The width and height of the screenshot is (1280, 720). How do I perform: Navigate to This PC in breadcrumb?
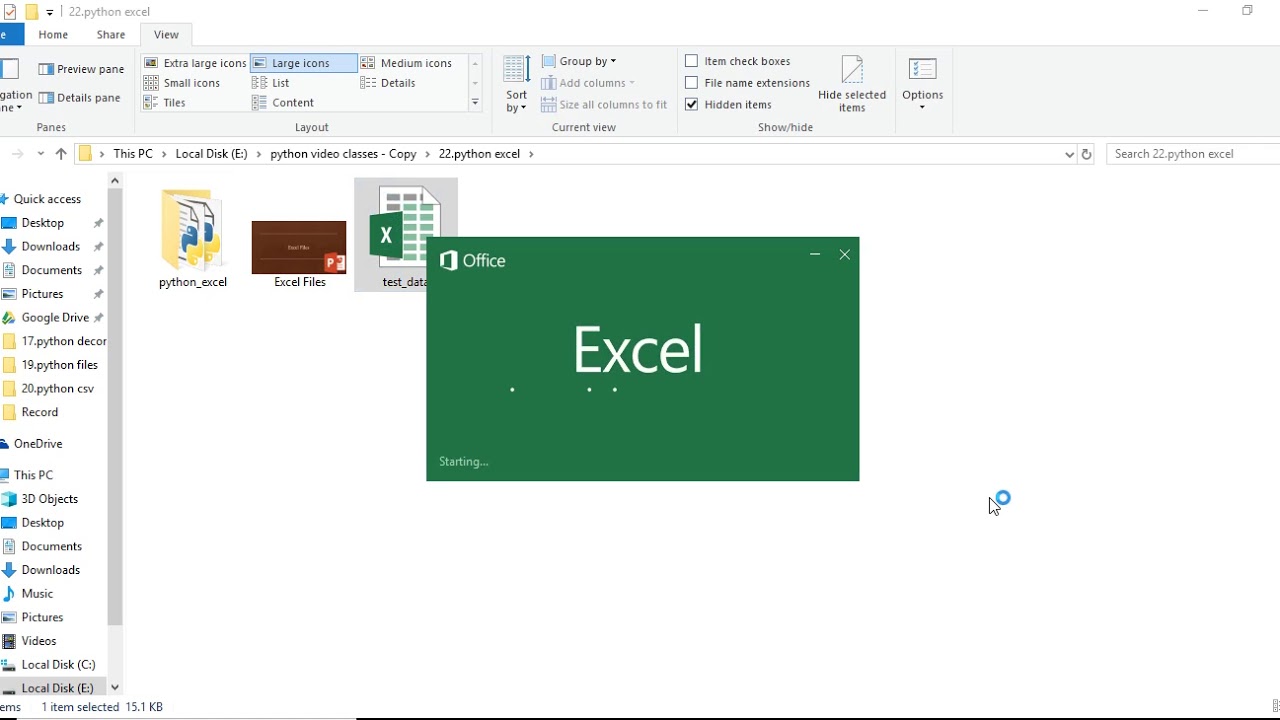(x=133, y=154)
